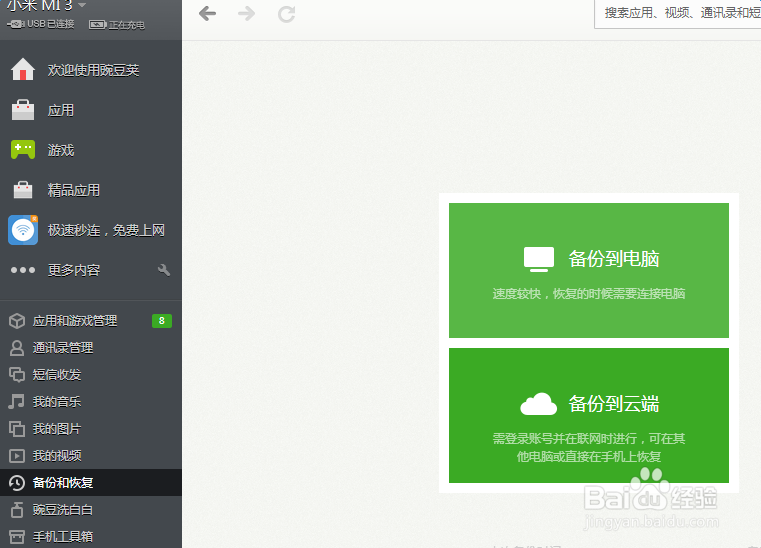Open the 更多内容 entry
This screenshot has width=761, height=548.
point(74,270)
